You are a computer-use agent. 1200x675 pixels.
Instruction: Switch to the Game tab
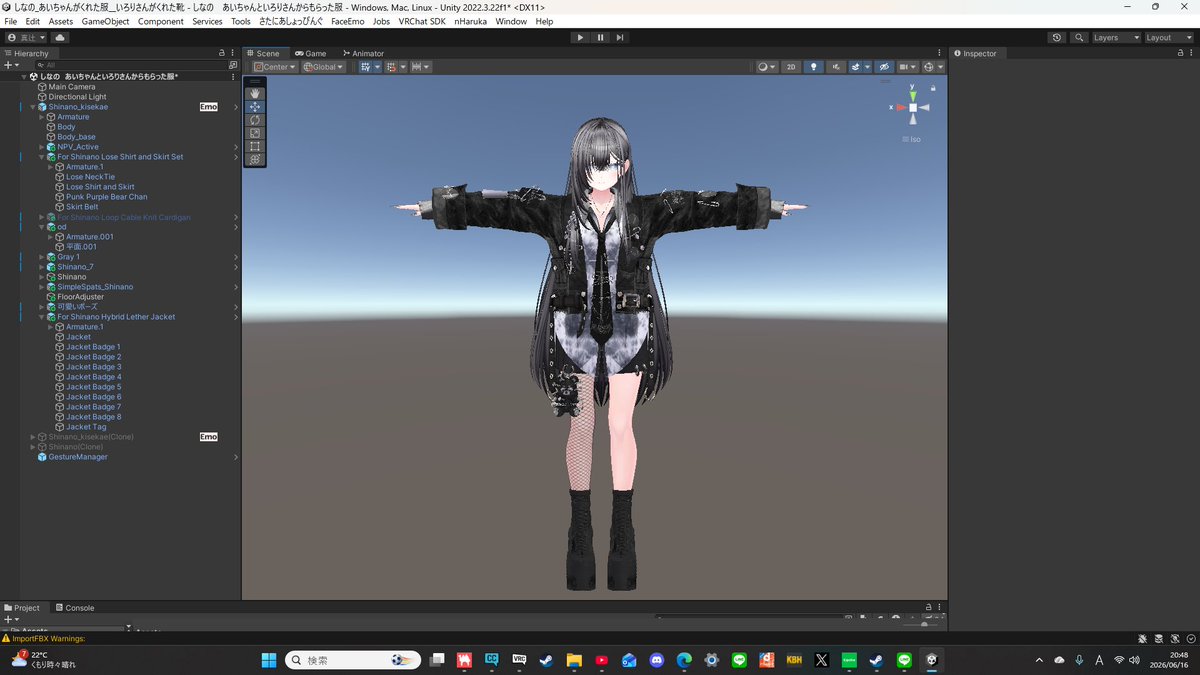[x=310, y=53]
